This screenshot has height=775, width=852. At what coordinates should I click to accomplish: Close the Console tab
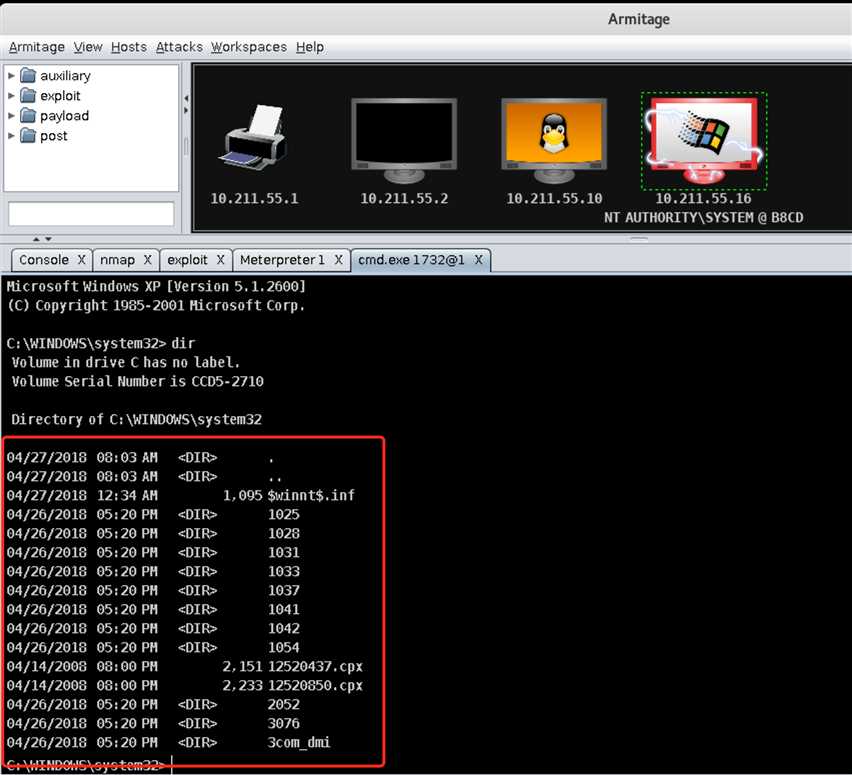coord(81,260)
